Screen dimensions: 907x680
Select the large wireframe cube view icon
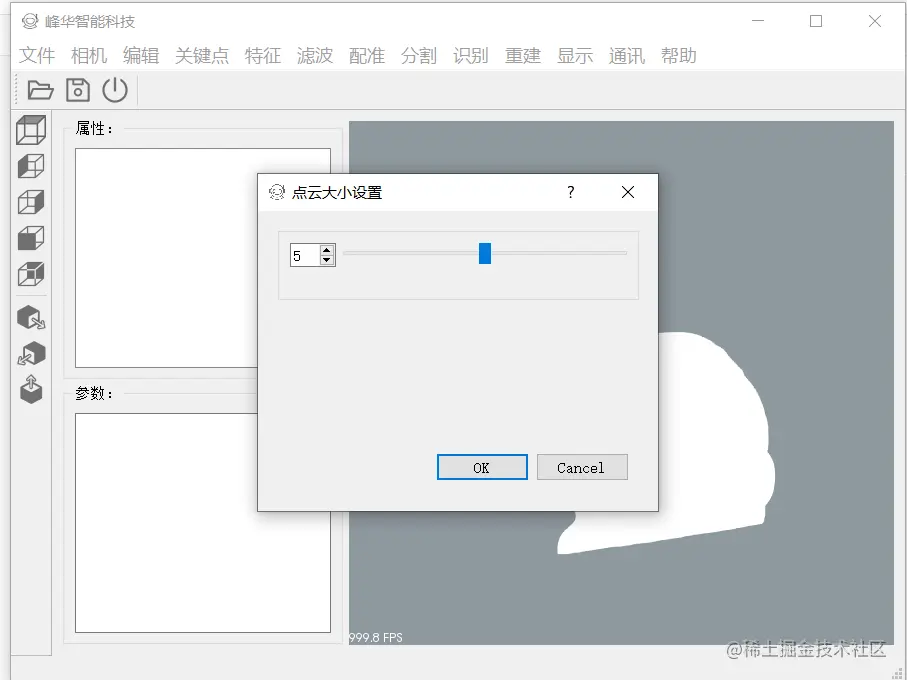31,130
